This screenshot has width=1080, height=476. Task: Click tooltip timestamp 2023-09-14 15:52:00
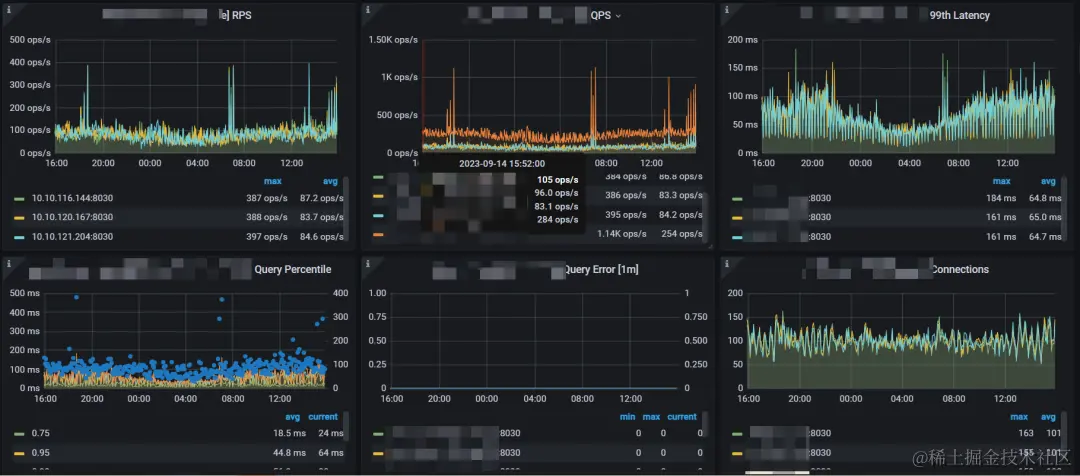tap(502, 164)
